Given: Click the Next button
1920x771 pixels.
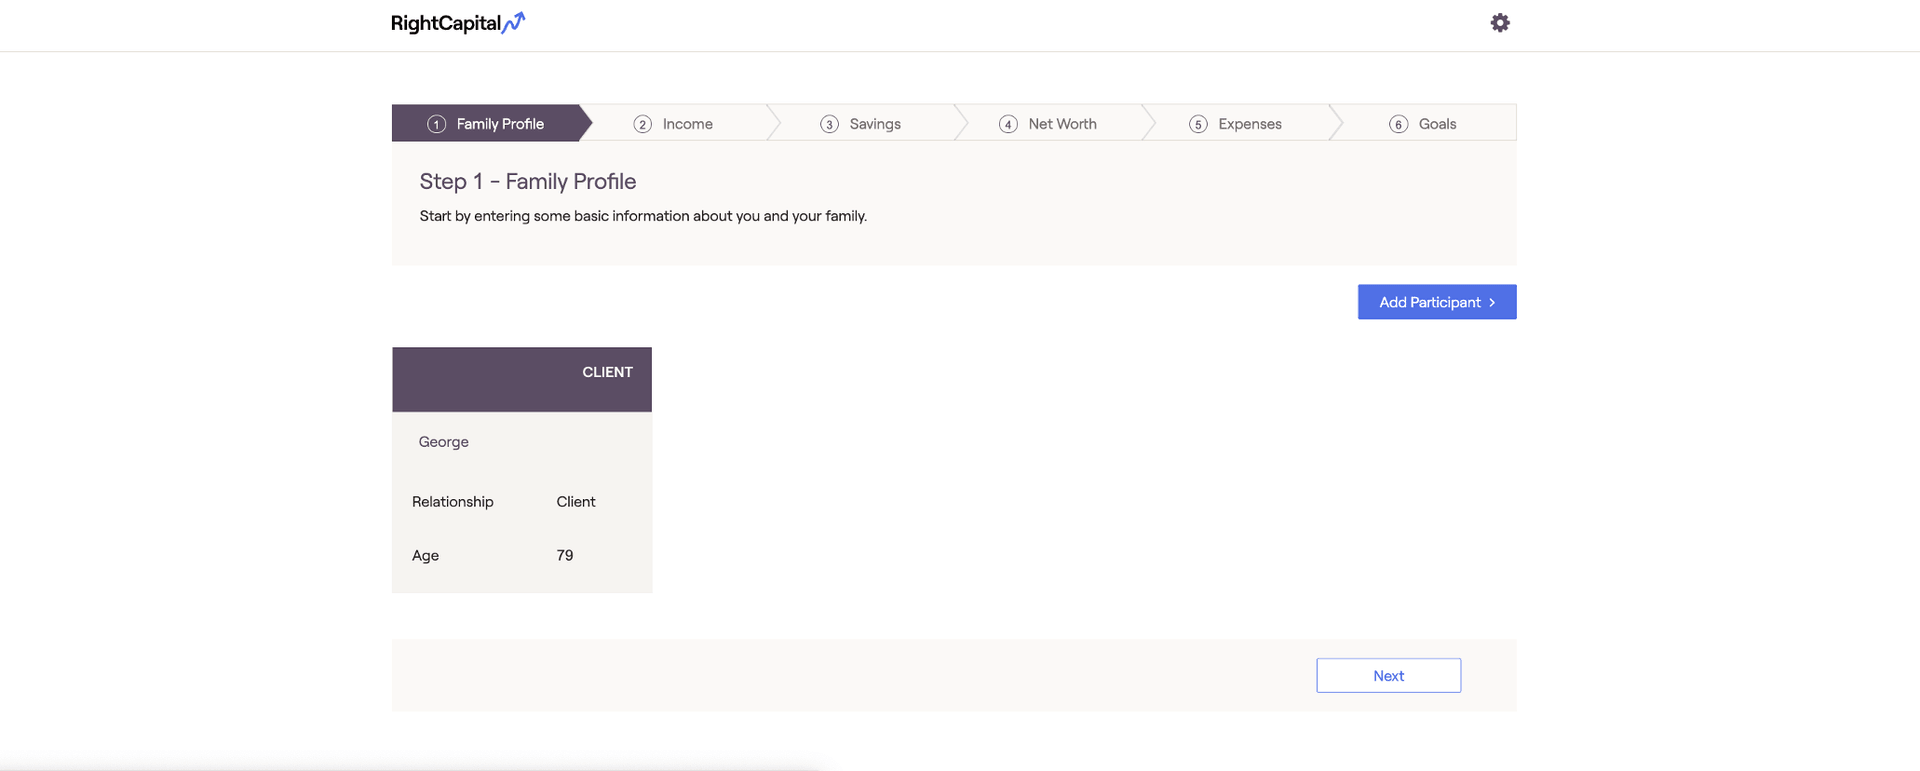Looking at the screenshot, I should (x=1388, y=675).
